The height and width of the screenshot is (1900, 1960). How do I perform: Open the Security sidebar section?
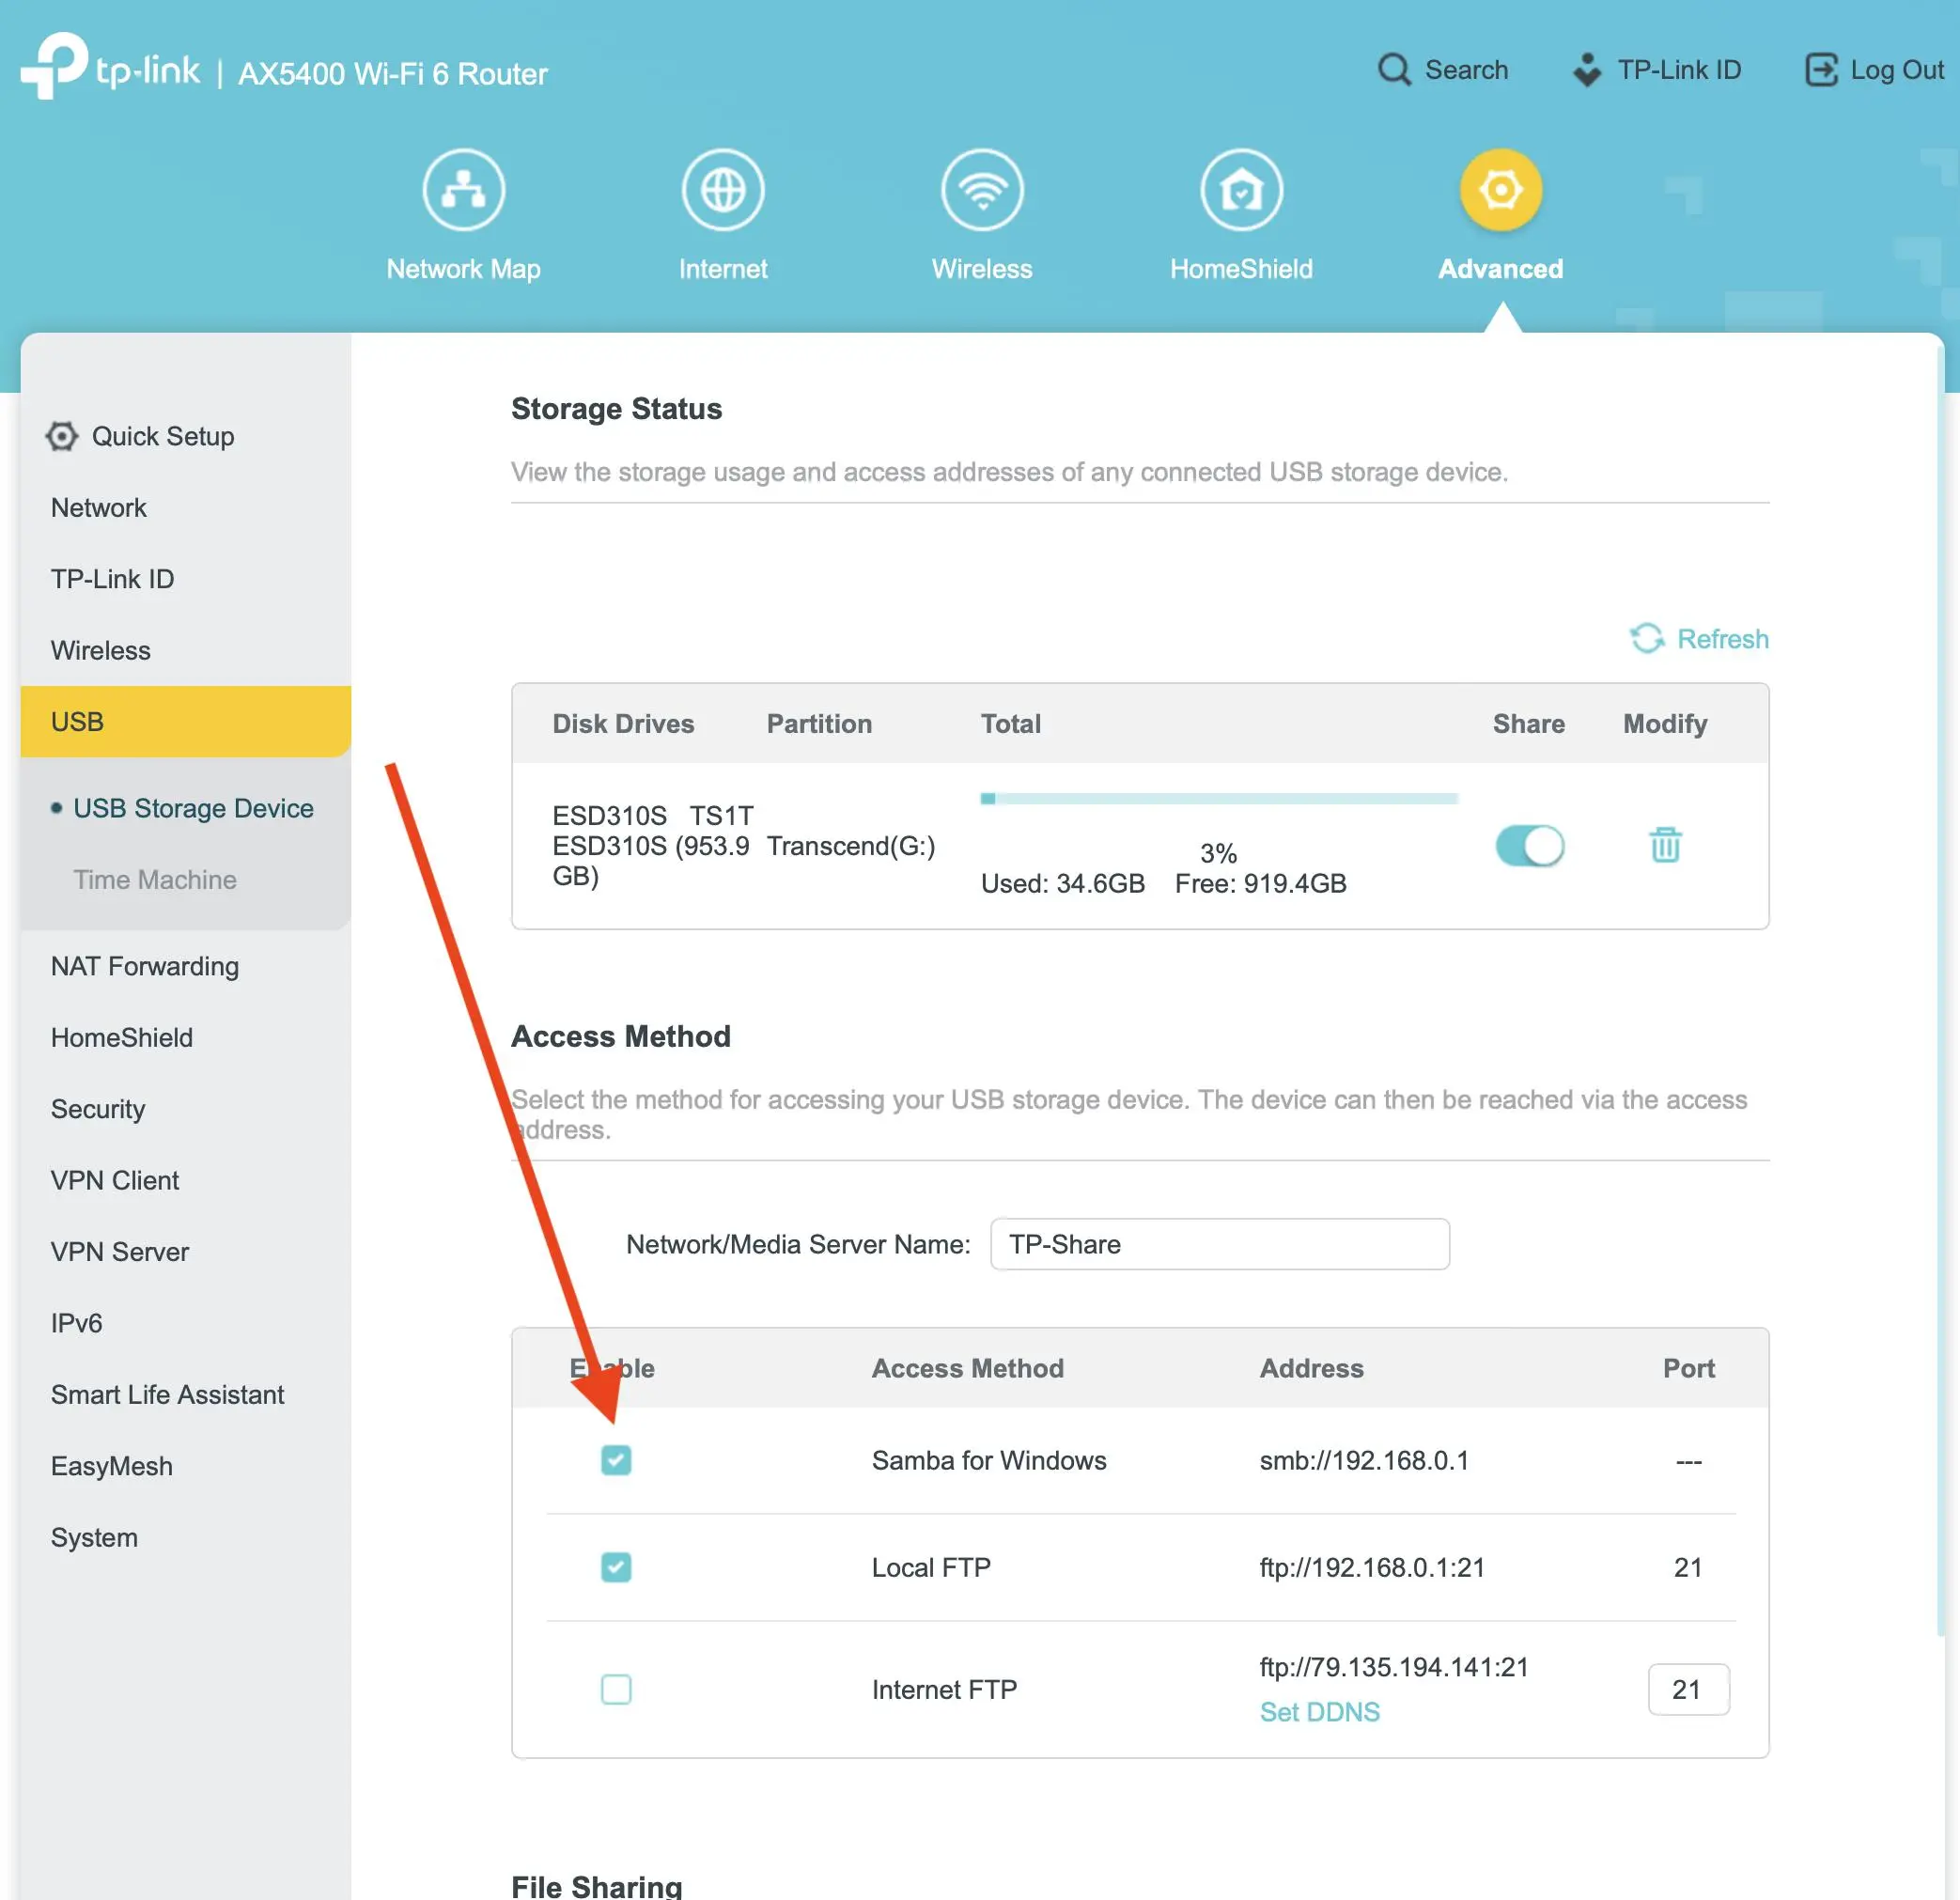tap(98, 1109)
